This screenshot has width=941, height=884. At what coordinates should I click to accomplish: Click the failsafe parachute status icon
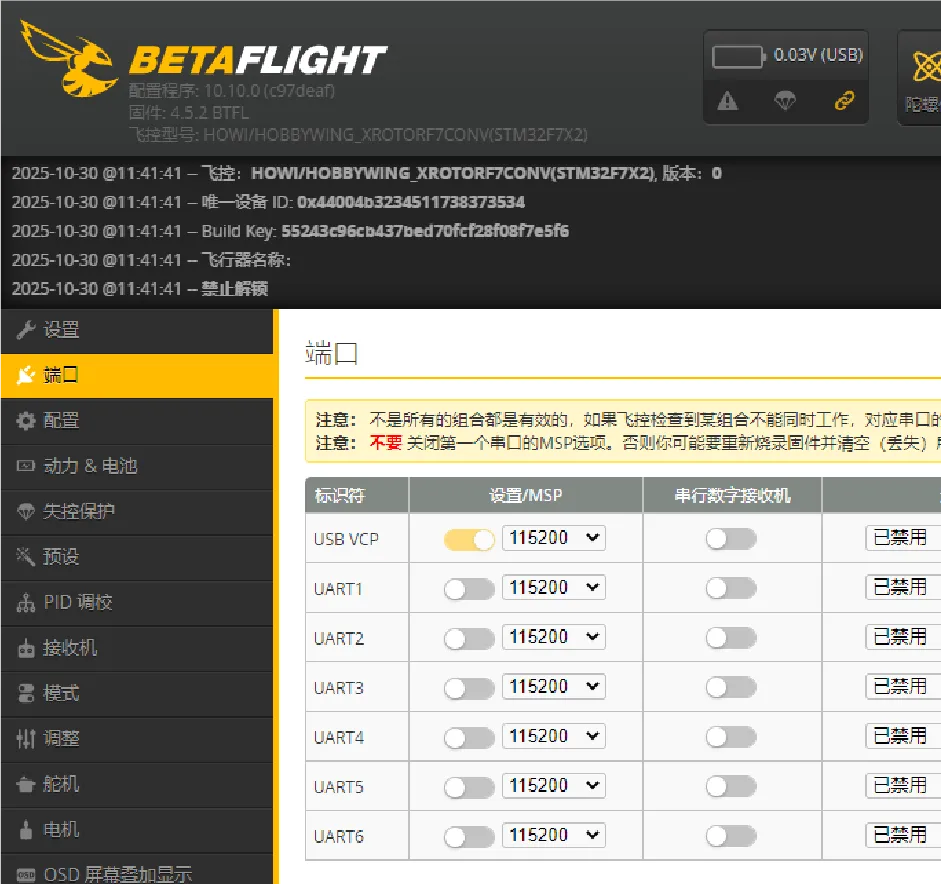coord(786,101)
